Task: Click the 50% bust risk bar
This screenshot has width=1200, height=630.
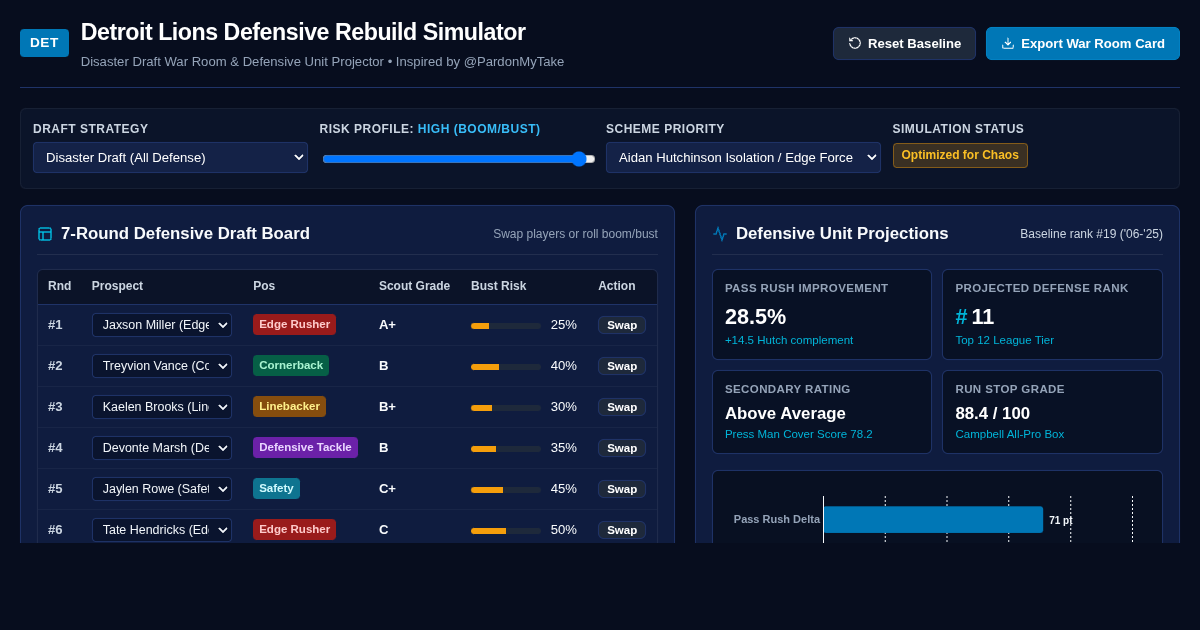Action: coord(506,531)
